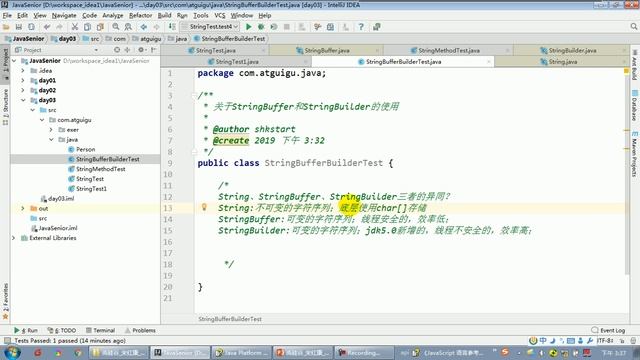Click the Recording taskbar item
The height and width of the screenshot is (360, 640).
364,353
